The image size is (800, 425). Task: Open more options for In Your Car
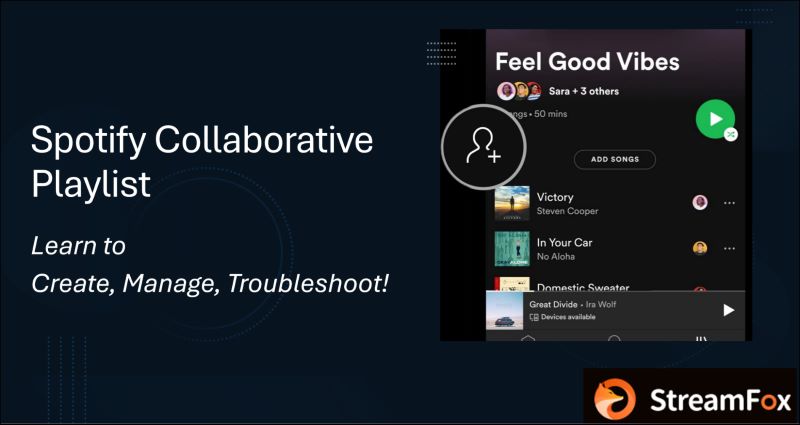tap(730, 249)
